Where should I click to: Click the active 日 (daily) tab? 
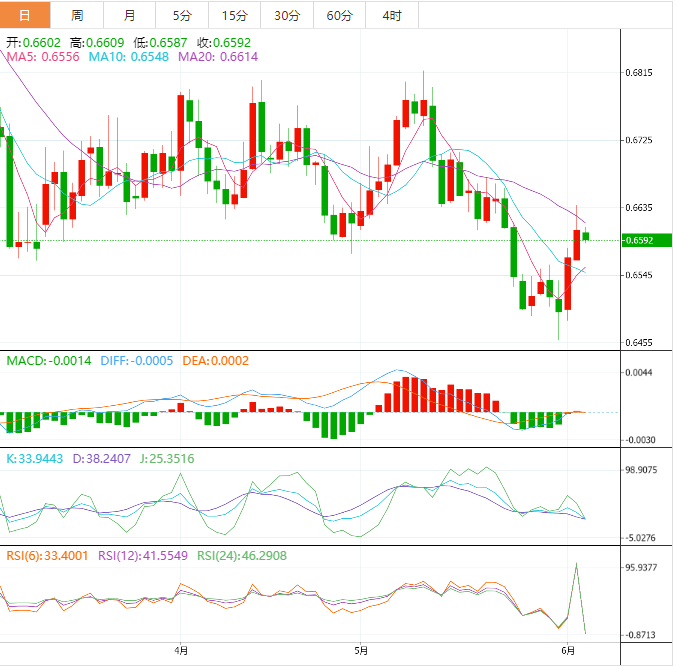tap(25, 15)
